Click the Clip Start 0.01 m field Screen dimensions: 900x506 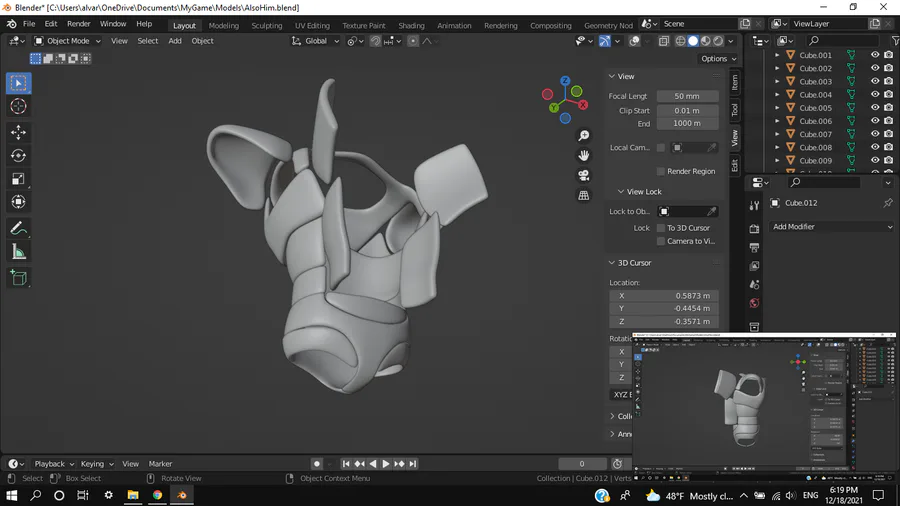tap(687, 111)
